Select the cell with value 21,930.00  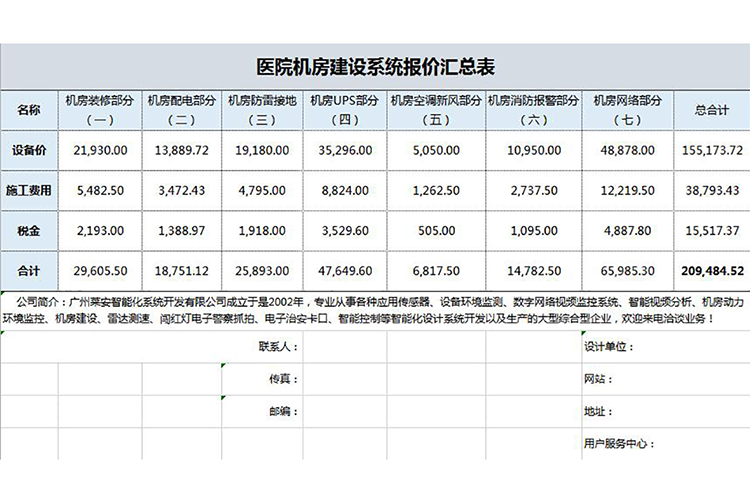click(x=101, y=150)
